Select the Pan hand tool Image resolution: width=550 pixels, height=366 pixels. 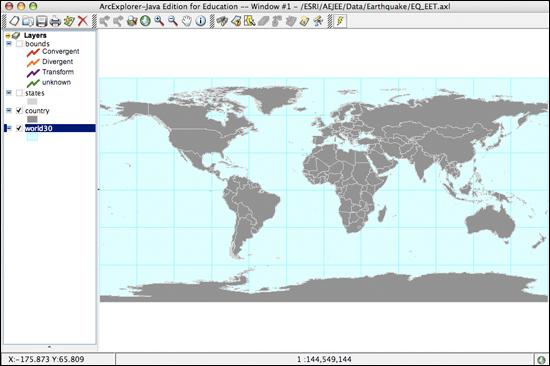(187, 21)
